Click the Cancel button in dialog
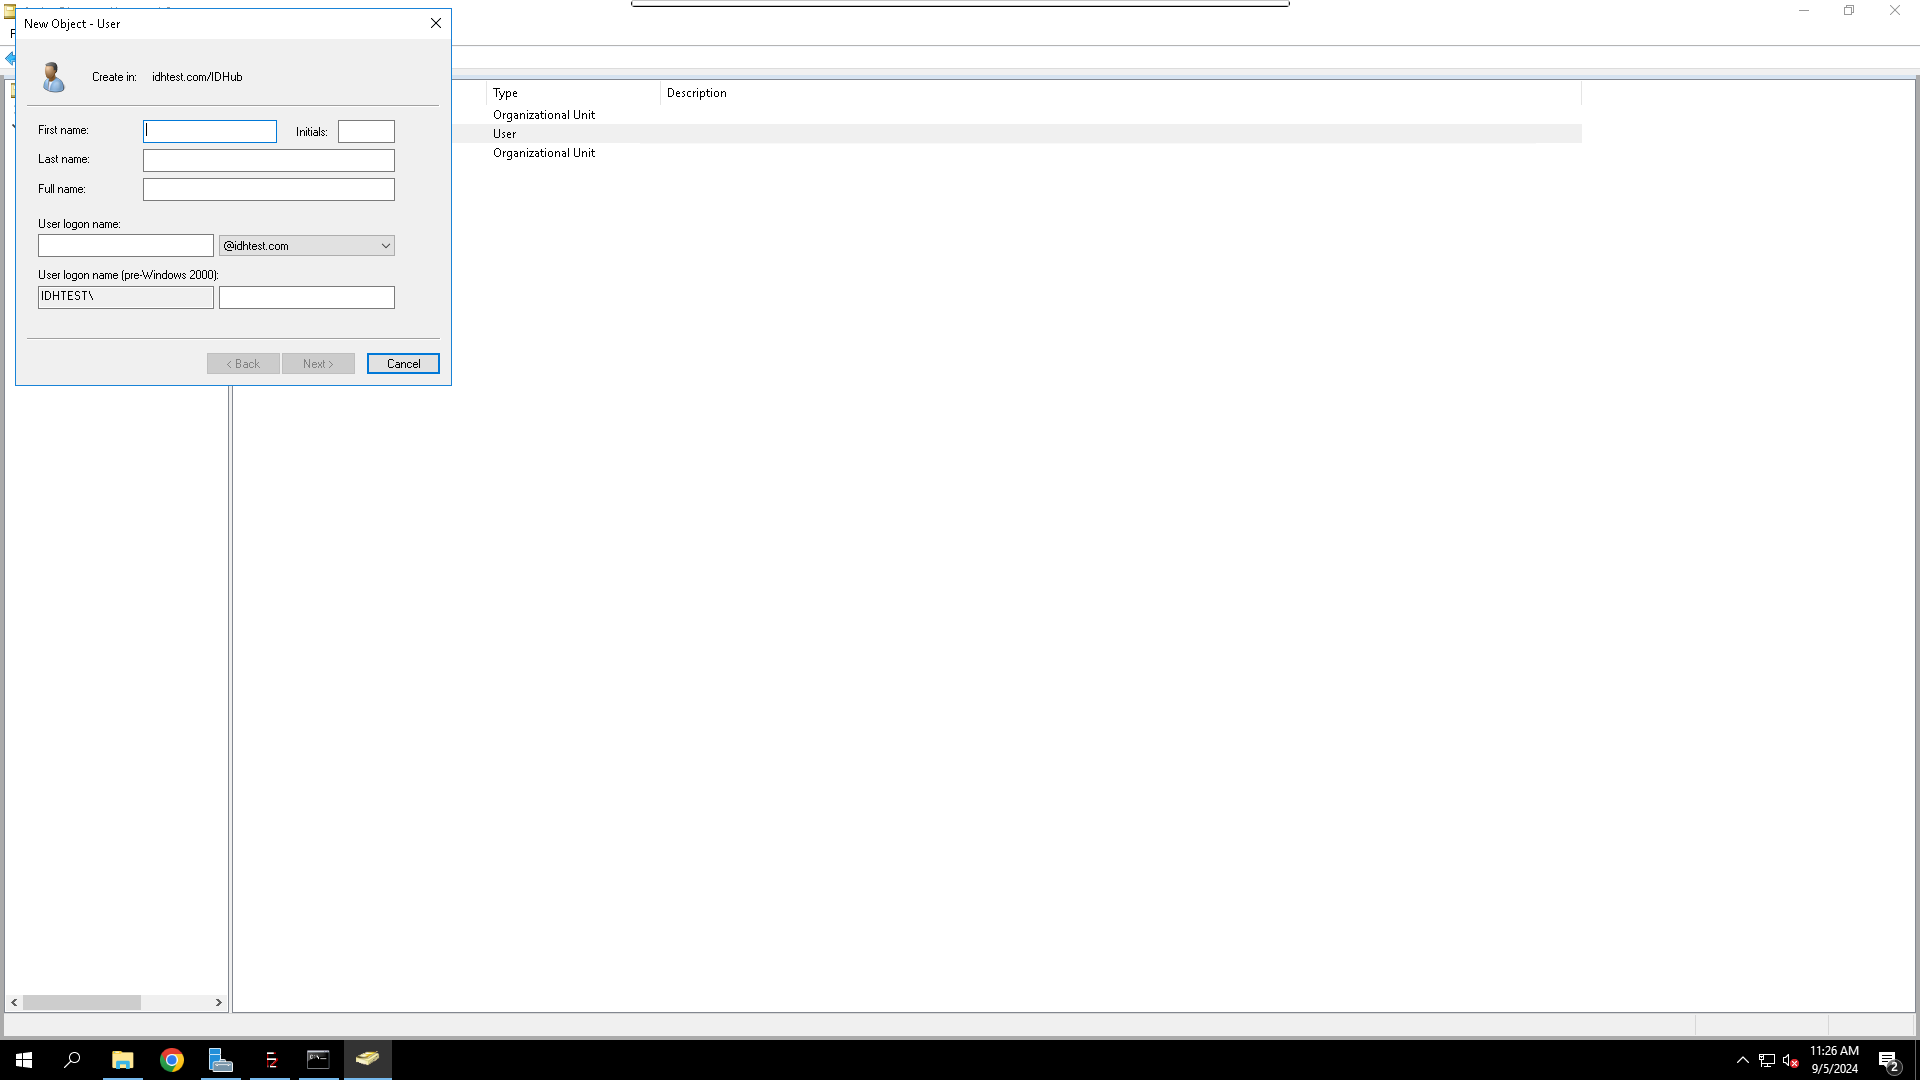Viewport: 1920px width, 1080px height. [403, 364]
